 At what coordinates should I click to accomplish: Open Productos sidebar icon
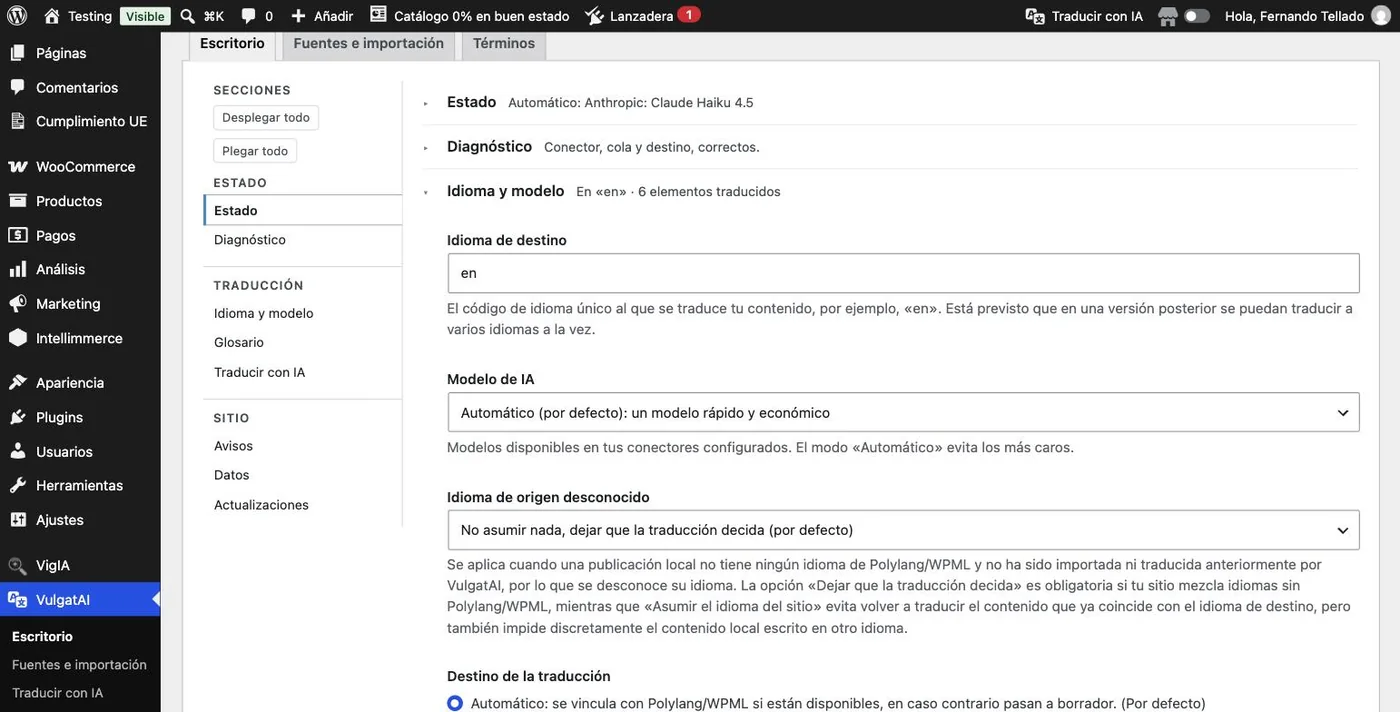tap(18, 201)
